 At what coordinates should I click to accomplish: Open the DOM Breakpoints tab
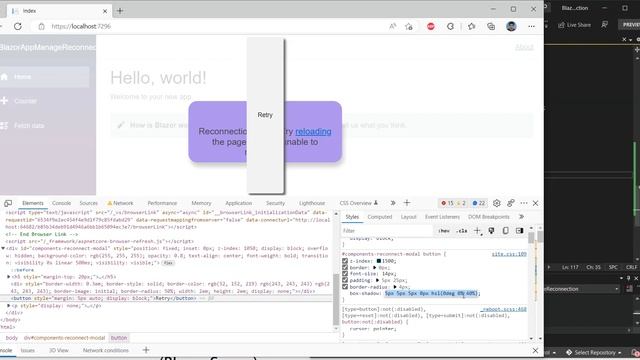[x=489, y=217]
